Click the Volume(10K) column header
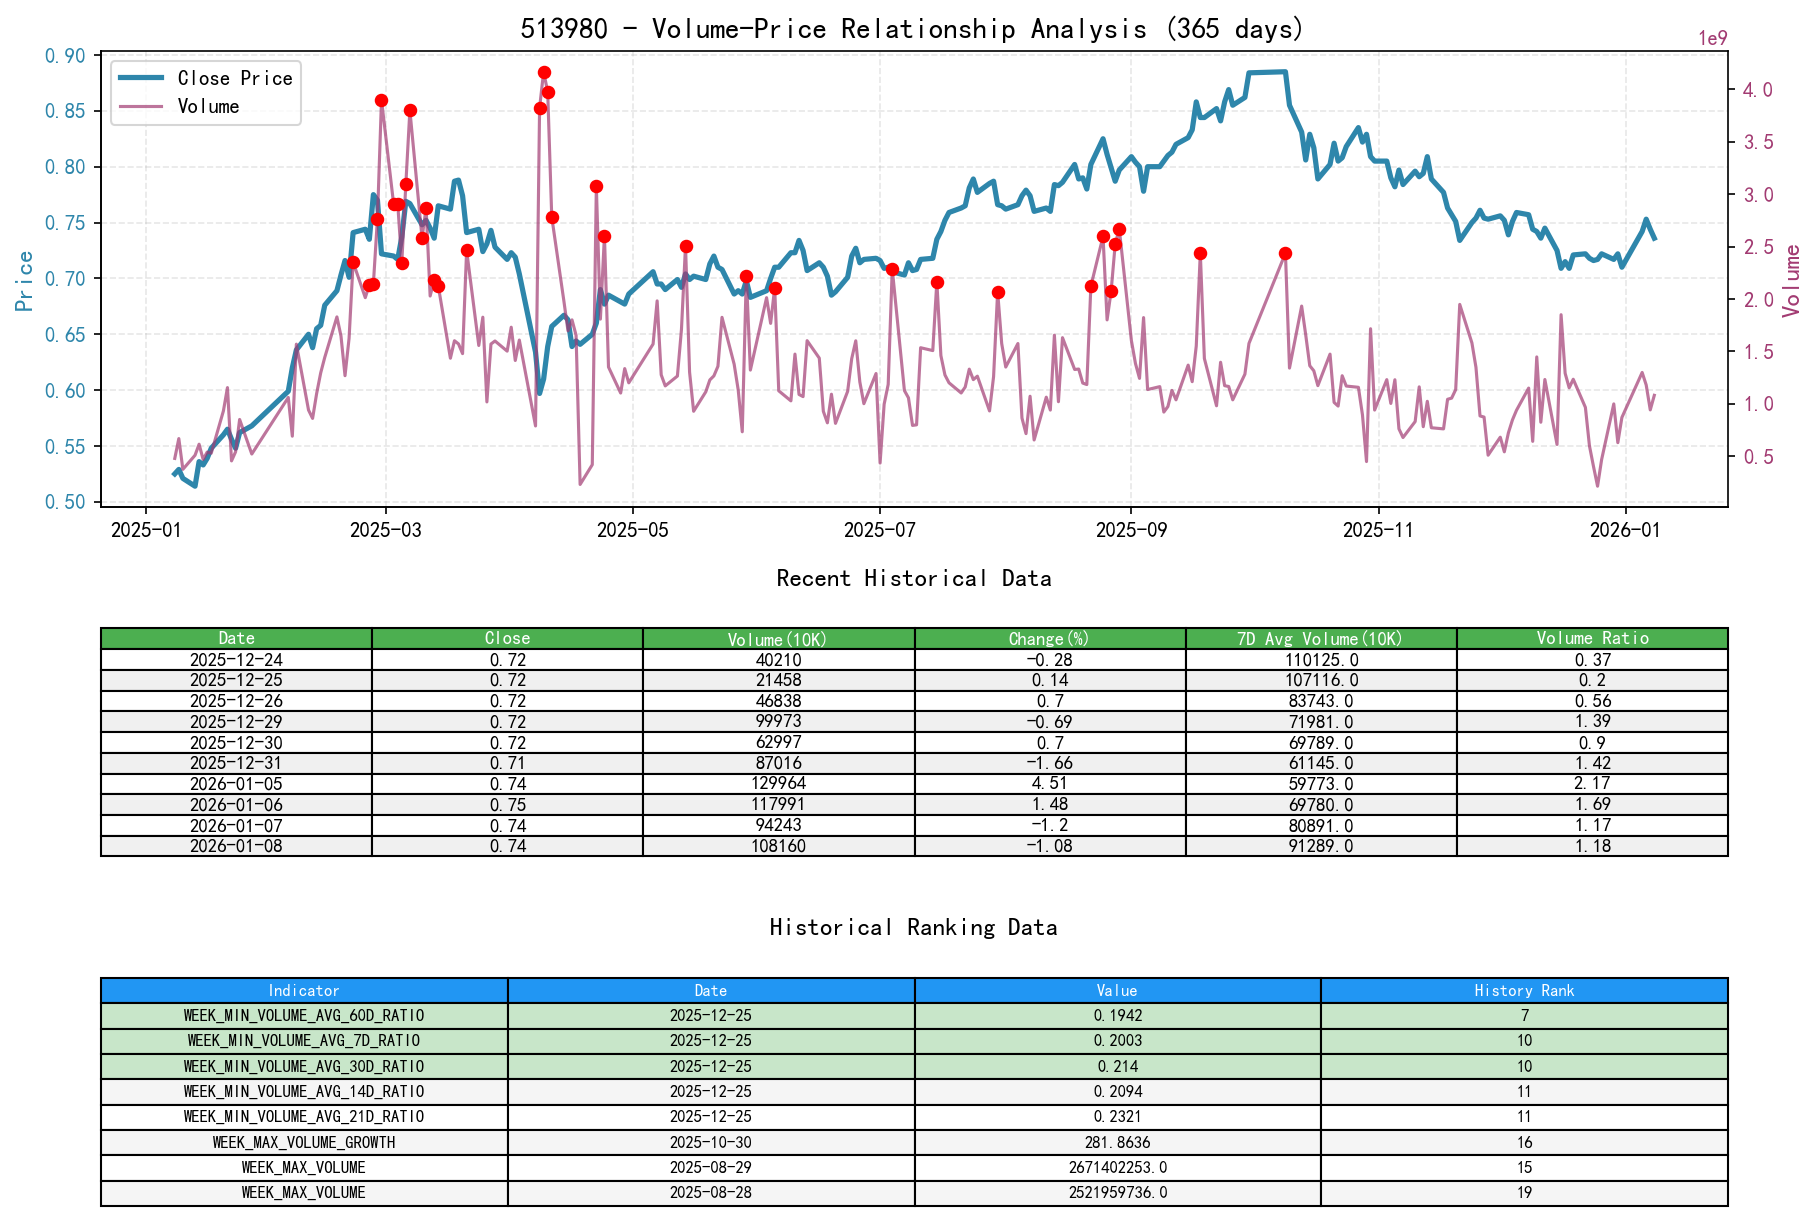This screenshot has height=1221, width=1818. 777,638
